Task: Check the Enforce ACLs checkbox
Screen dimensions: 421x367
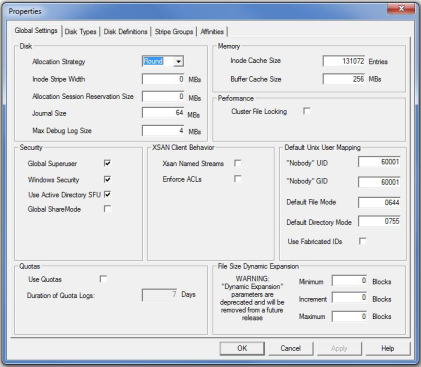Action: coord(237,179)
